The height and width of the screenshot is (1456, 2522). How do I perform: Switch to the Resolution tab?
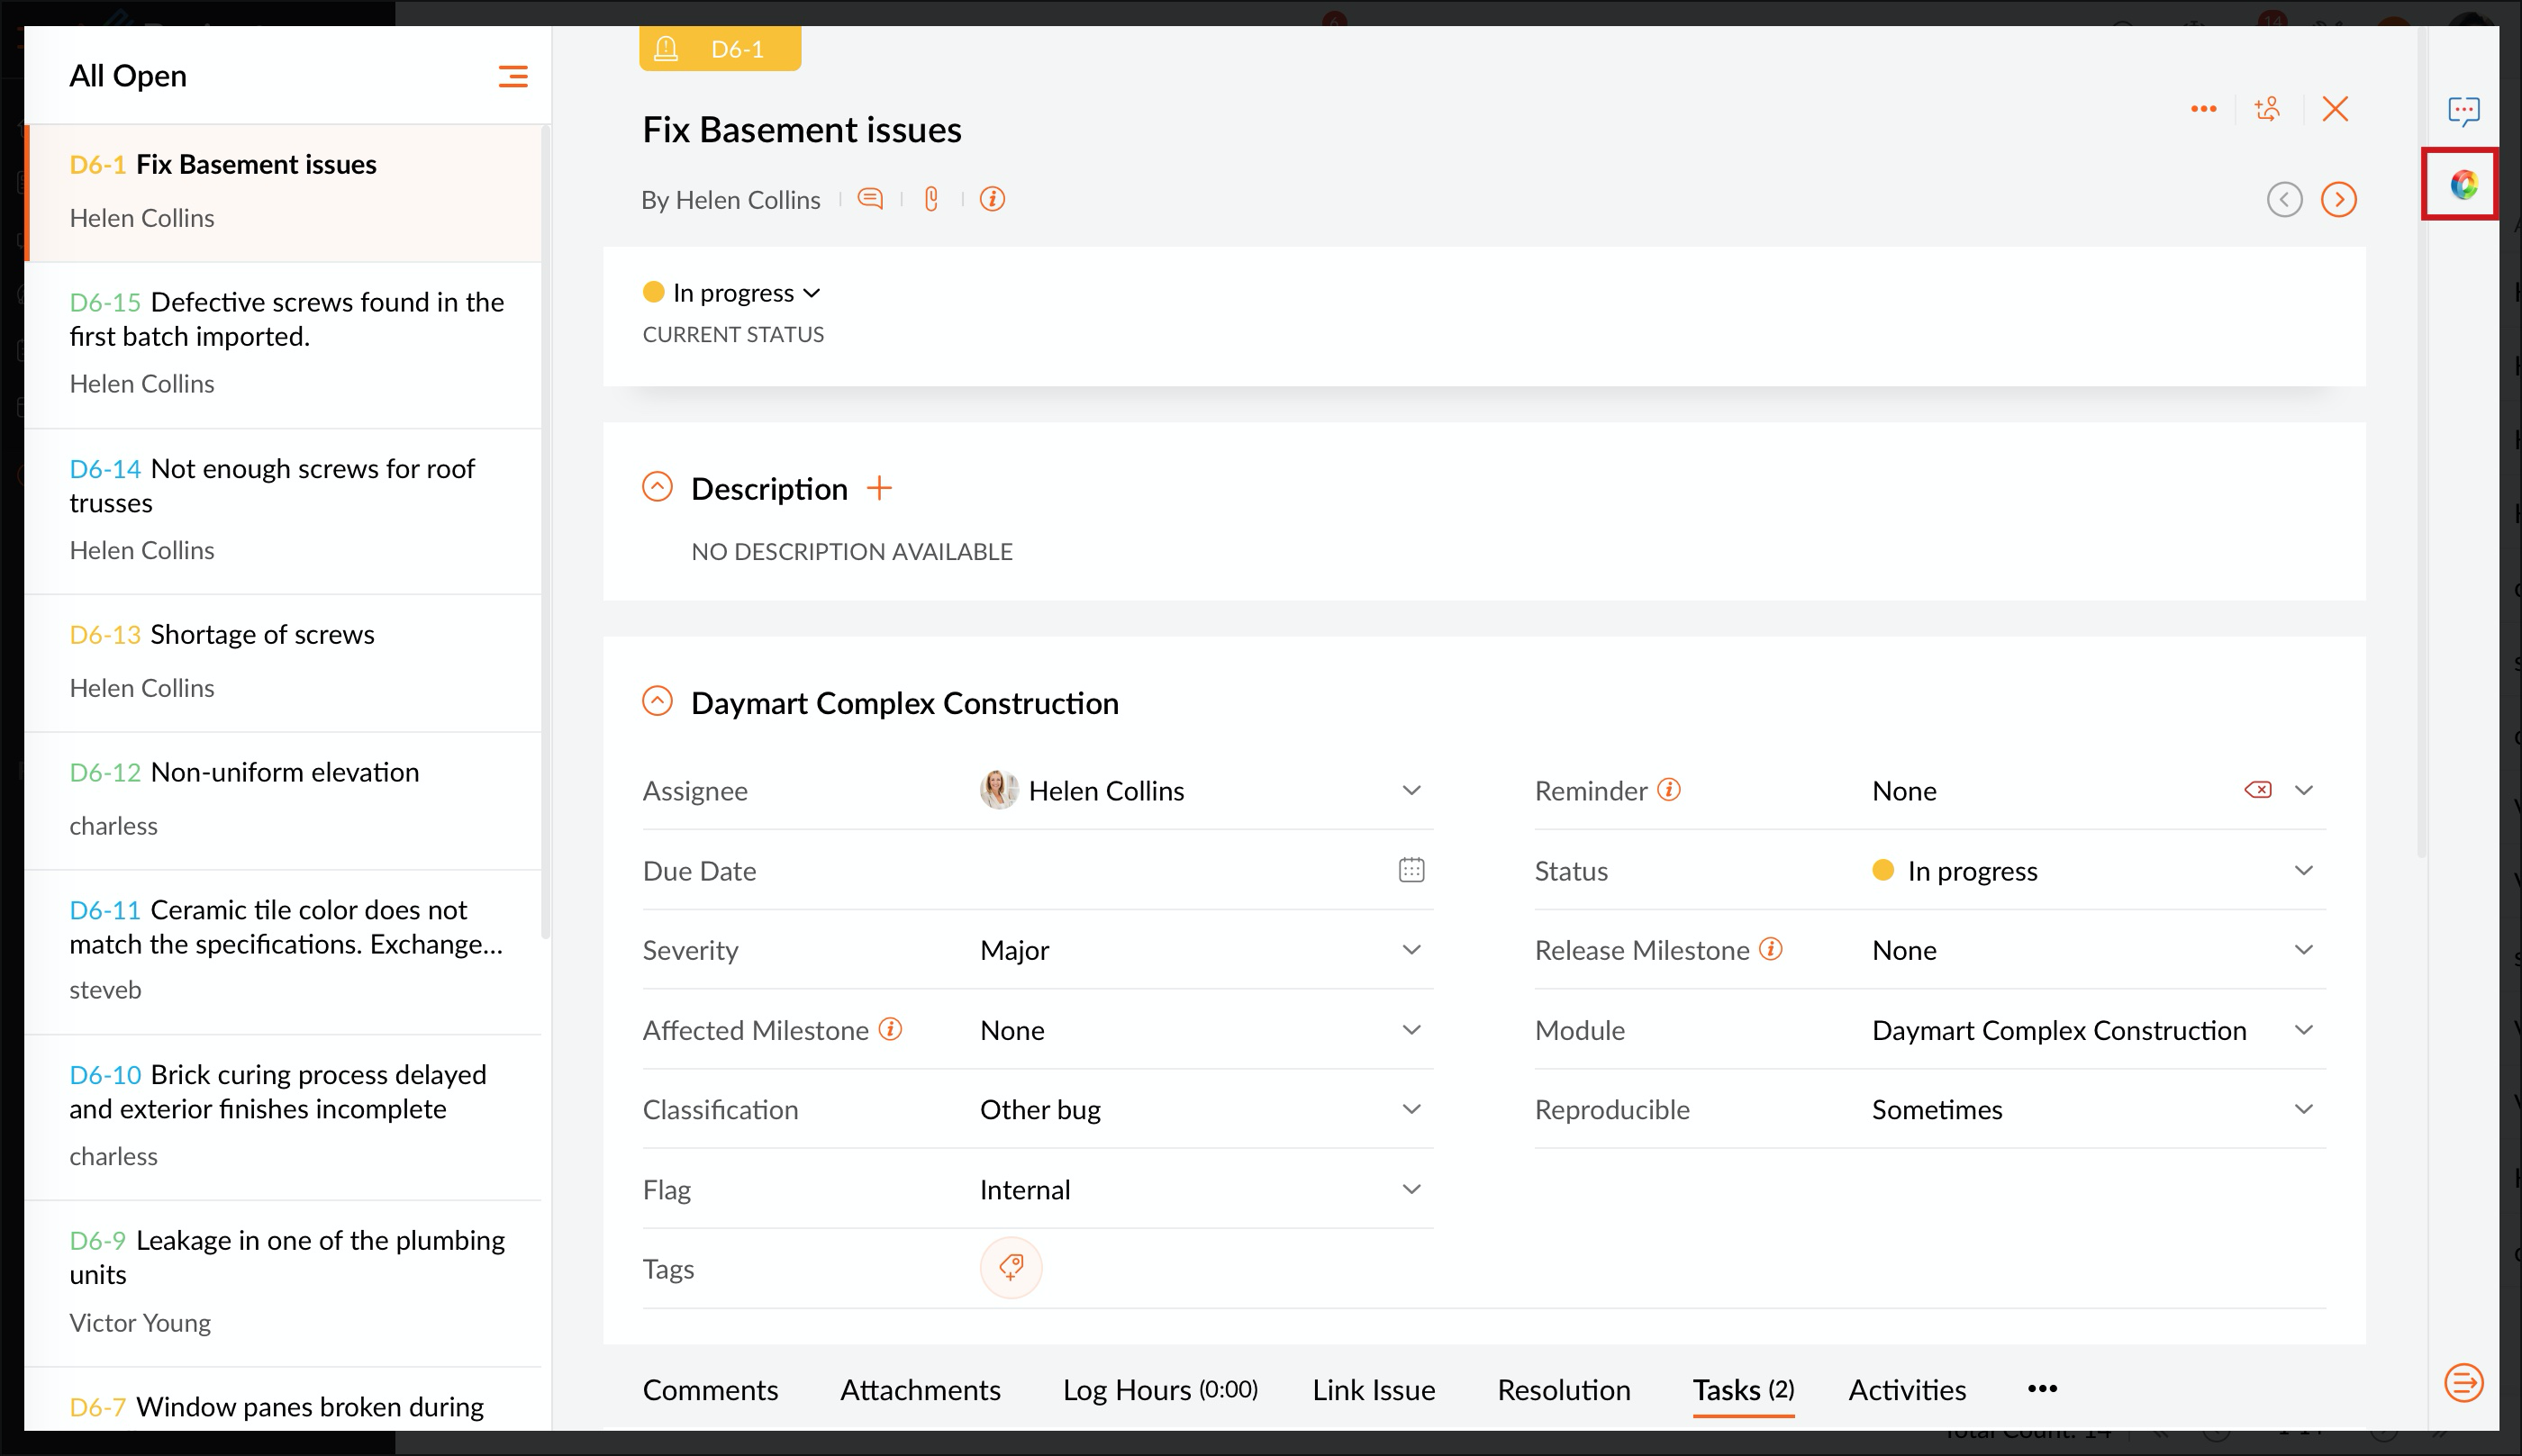[x=1563, y=1390]
